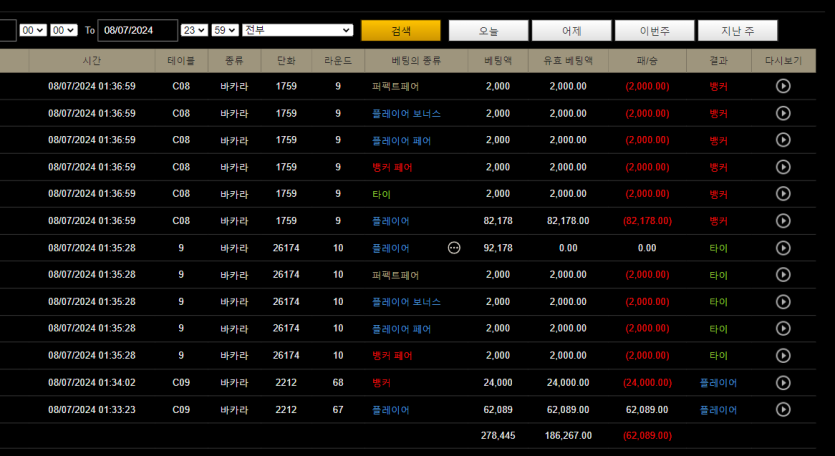Click the 다시보기 column header
This screenshot has height=456, width=835.
pyautogui.click(x=783, y=61)
